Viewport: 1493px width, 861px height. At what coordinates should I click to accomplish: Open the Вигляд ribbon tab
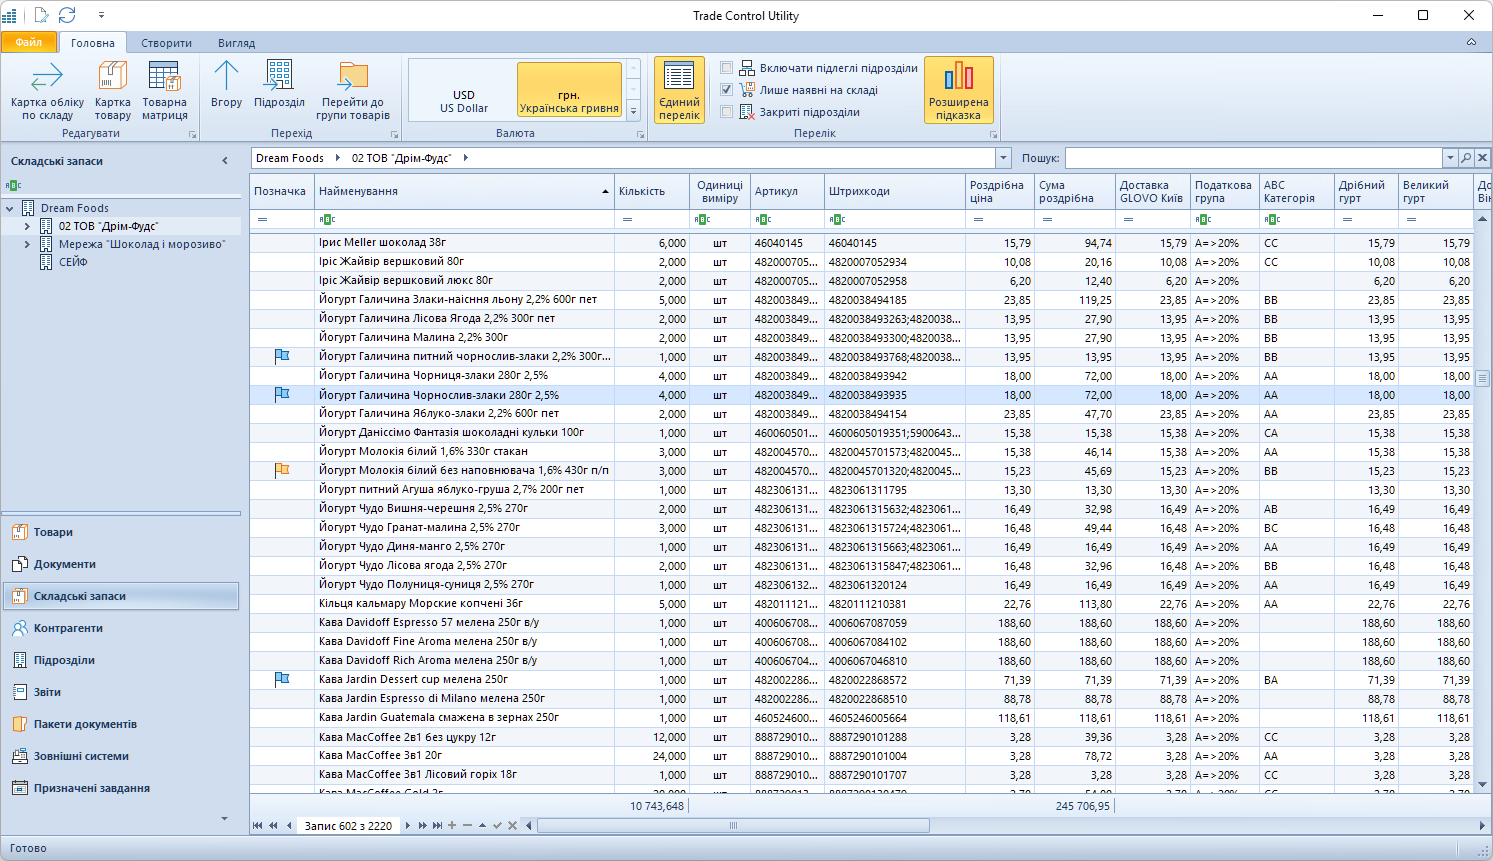click(236, 43)
